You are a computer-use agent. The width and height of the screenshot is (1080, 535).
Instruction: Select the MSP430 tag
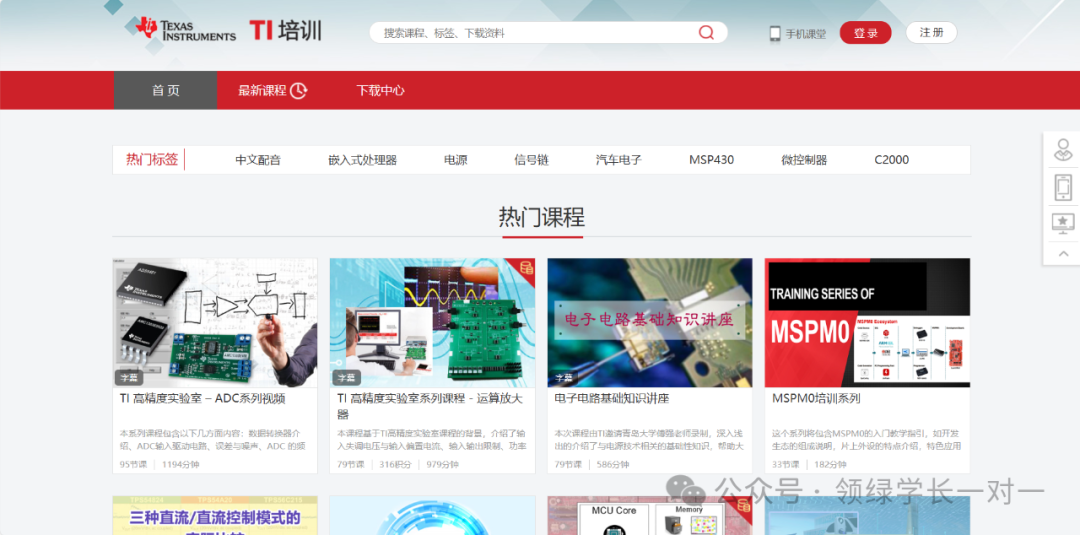pyautogui.click(x=712, y=160)
